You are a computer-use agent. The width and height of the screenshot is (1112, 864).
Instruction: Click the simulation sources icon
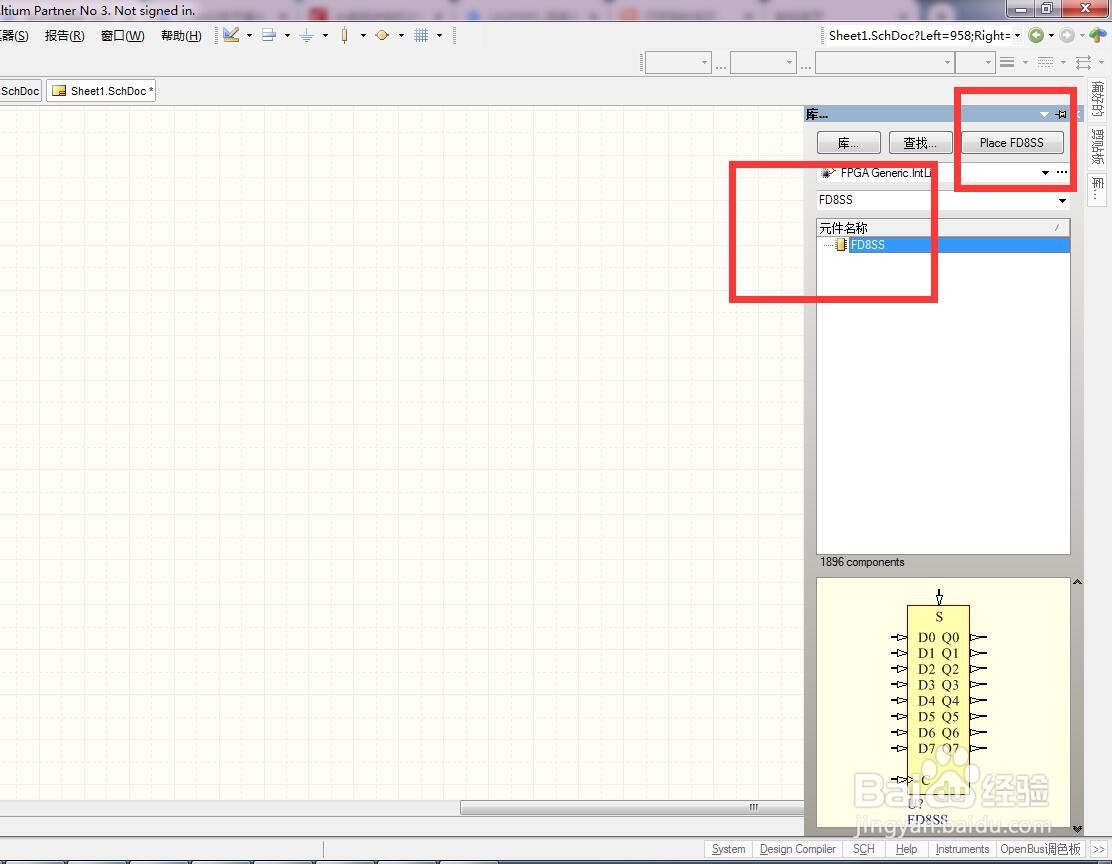pyautogui.click(x=382, y=35)
